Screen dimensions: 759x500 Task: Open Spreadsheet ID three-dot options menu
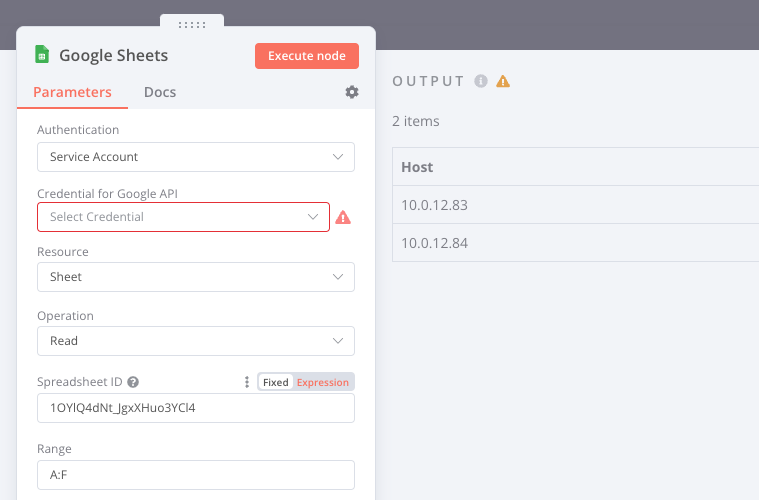pos(247,382)
